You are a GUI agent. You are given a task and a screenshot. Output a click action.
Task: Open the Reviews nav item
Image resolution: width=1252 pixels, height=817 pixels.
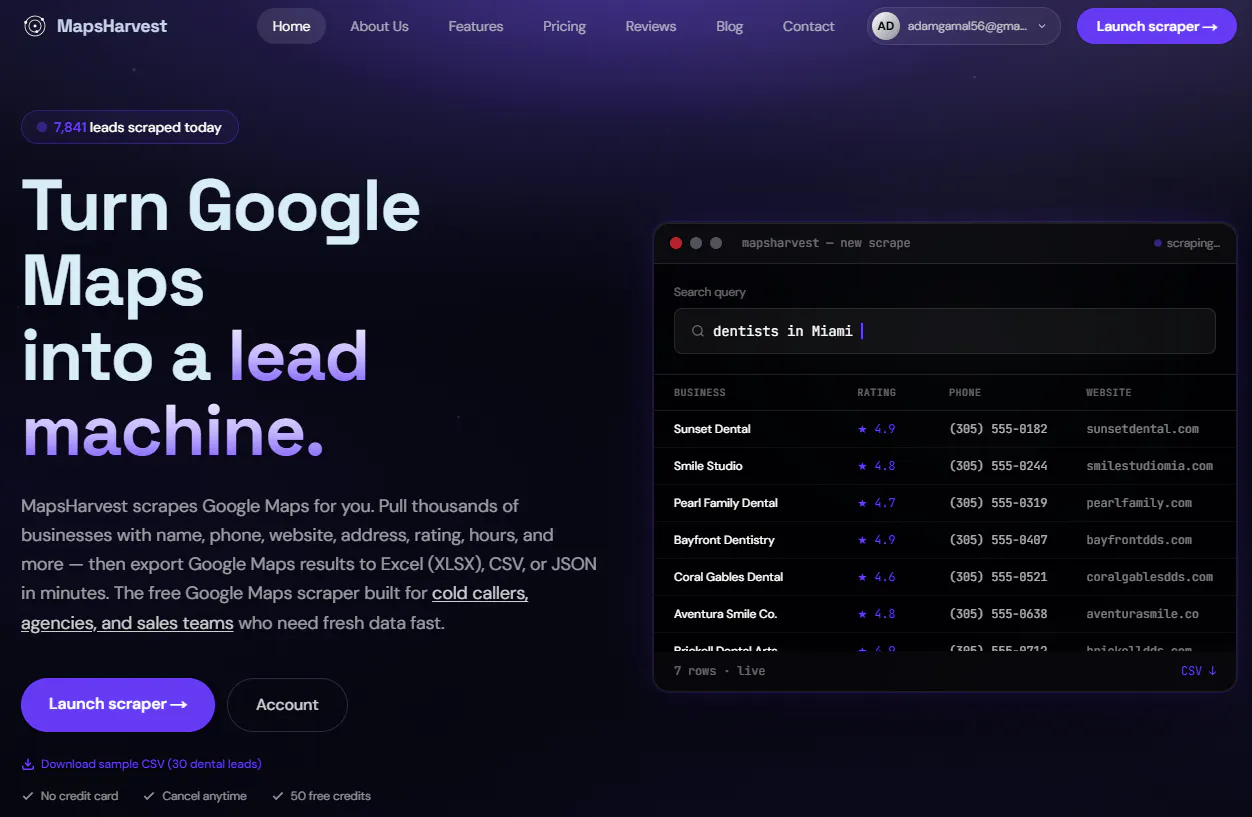[x=651, y=26]
